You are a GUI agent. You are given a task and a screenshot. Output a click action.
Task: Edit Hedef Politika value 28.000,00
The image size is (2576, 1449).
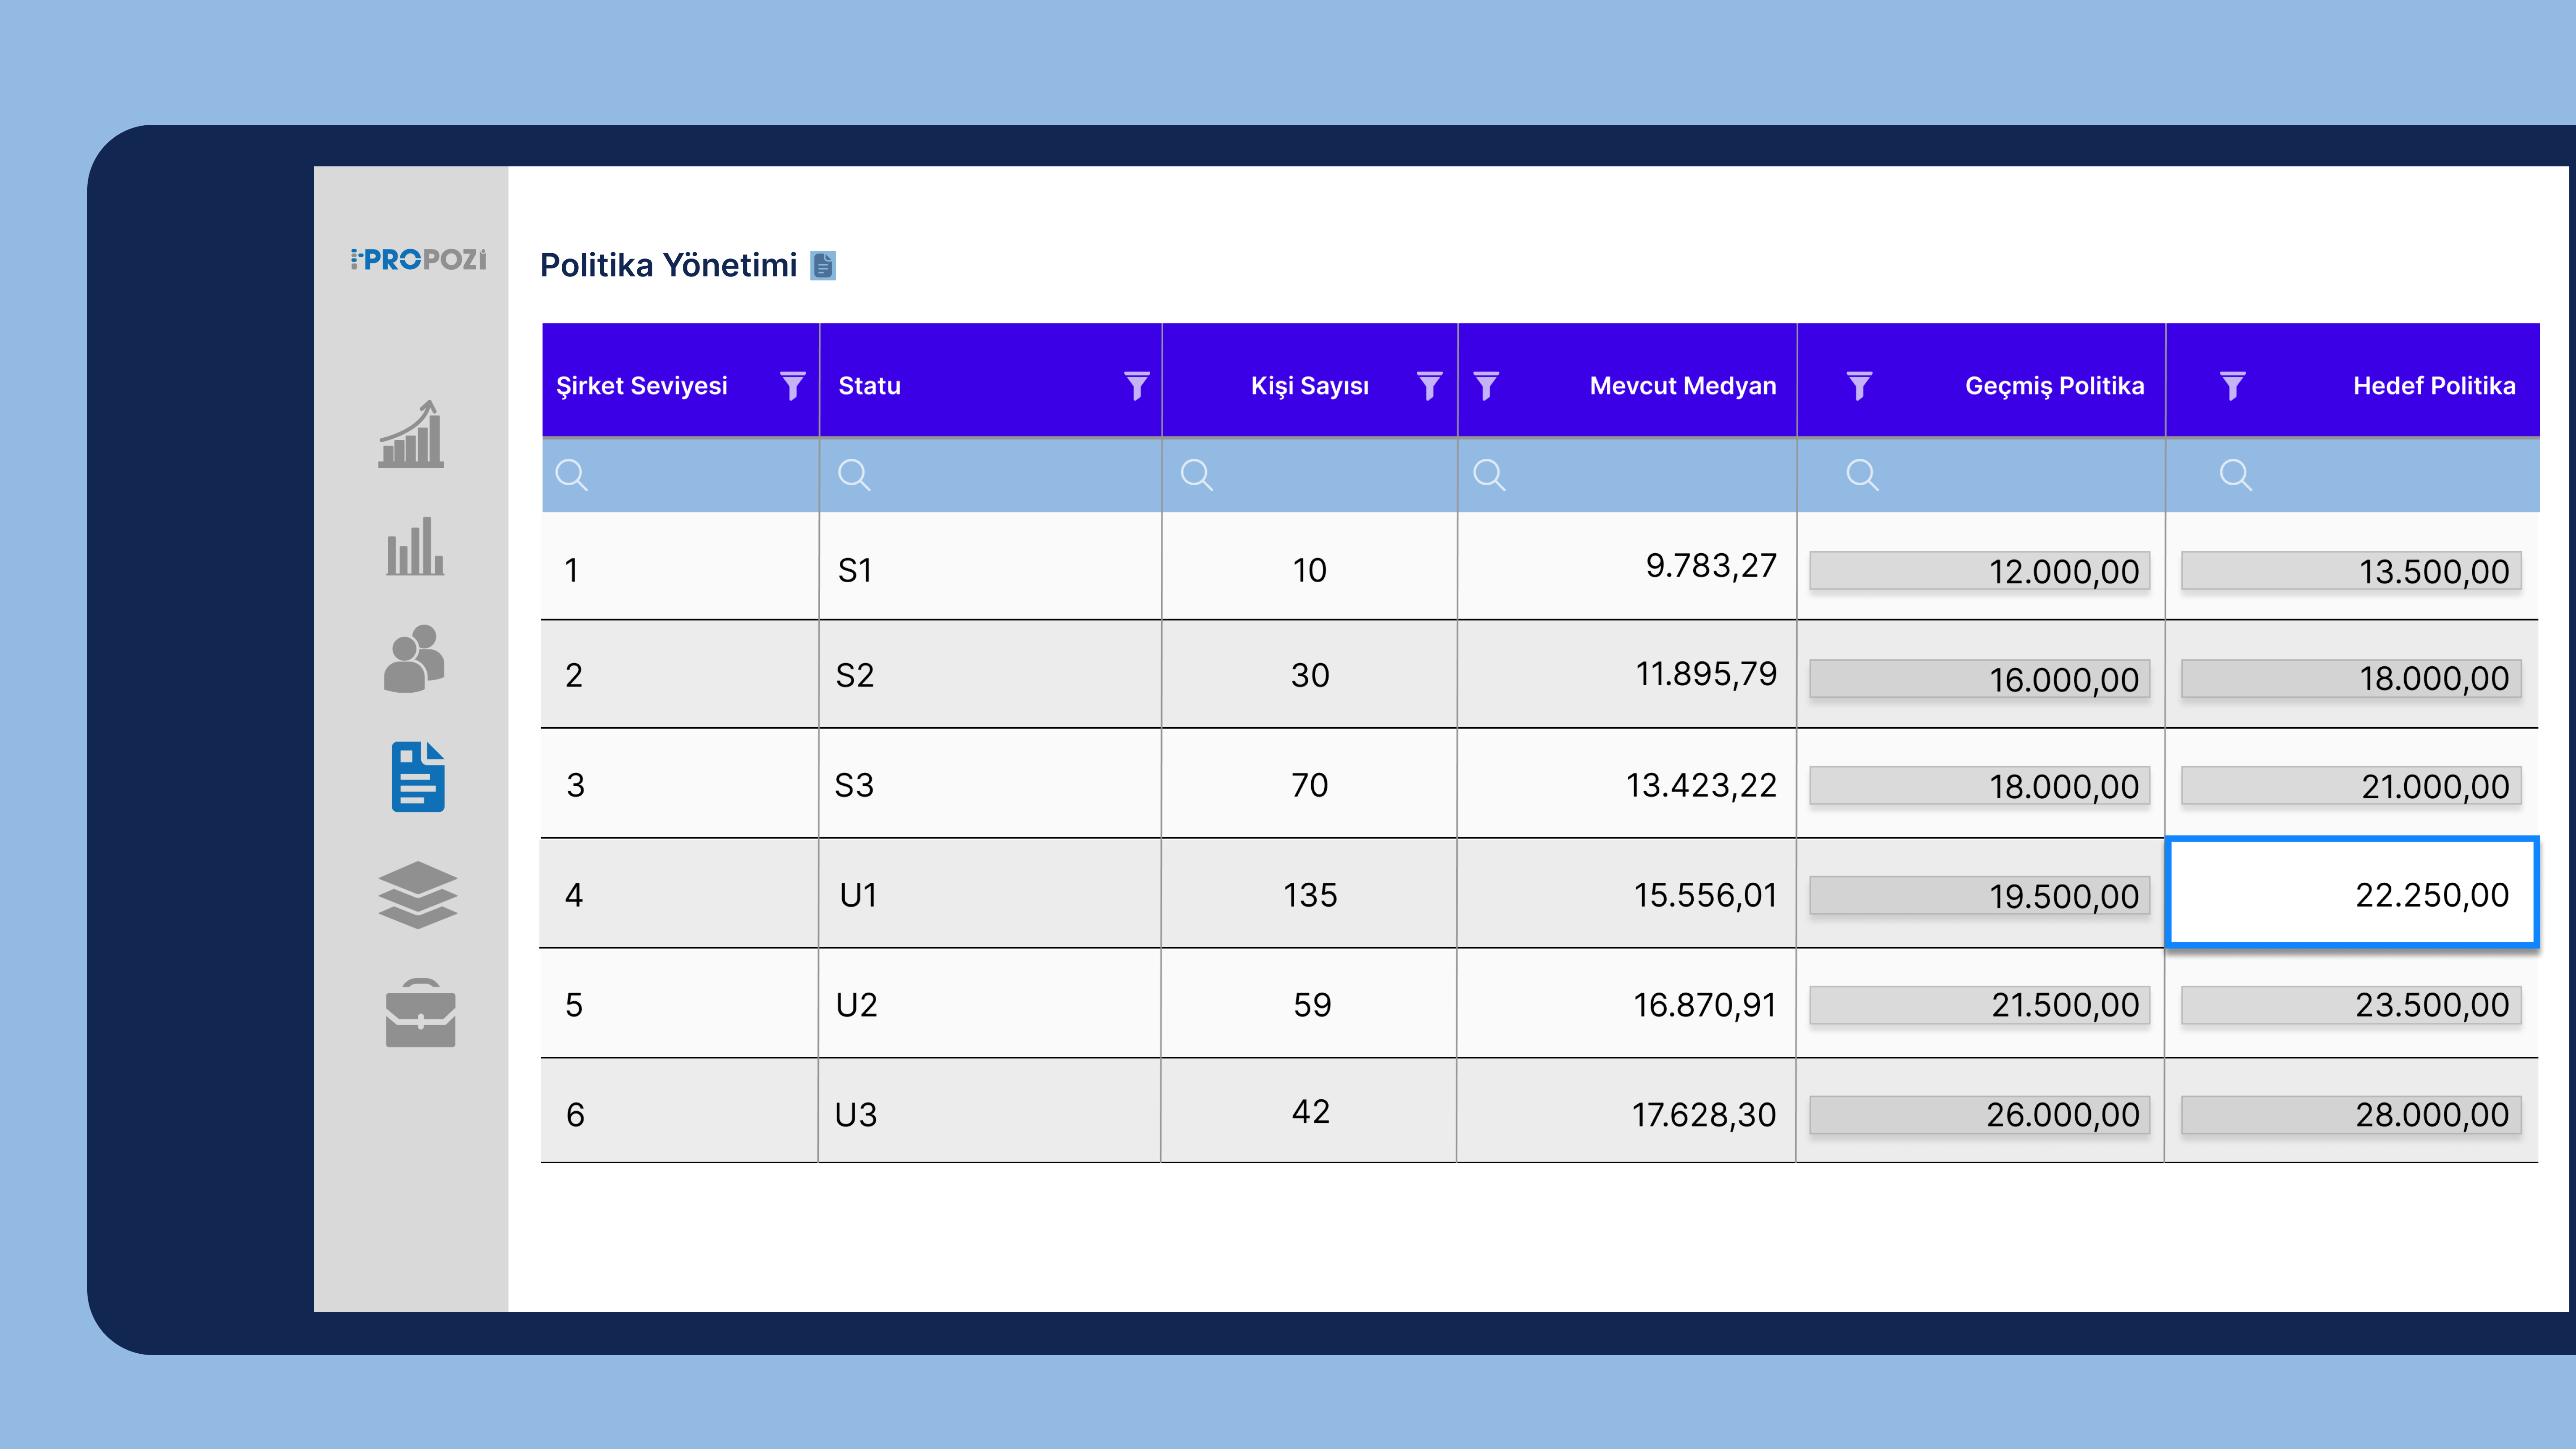2351,1115
